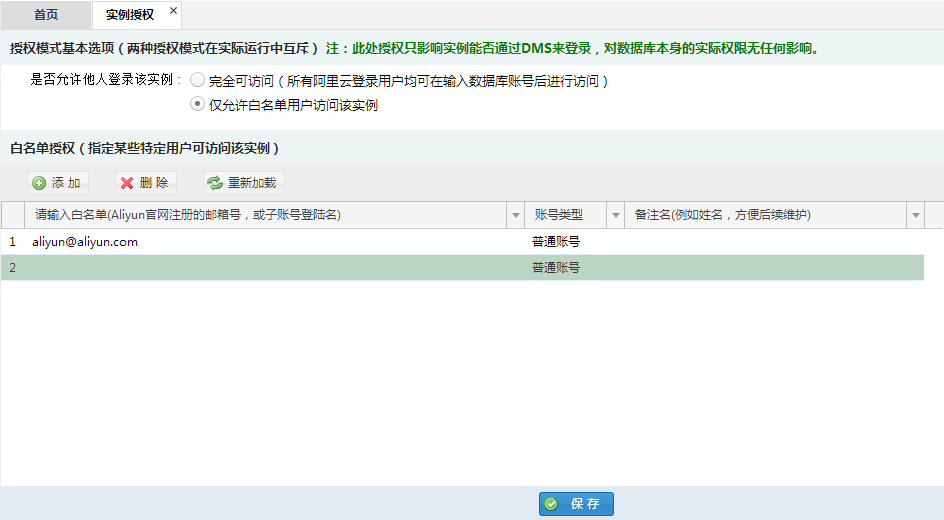
Task: Click 普通账号 in the first row
Action: pos(556,242)
